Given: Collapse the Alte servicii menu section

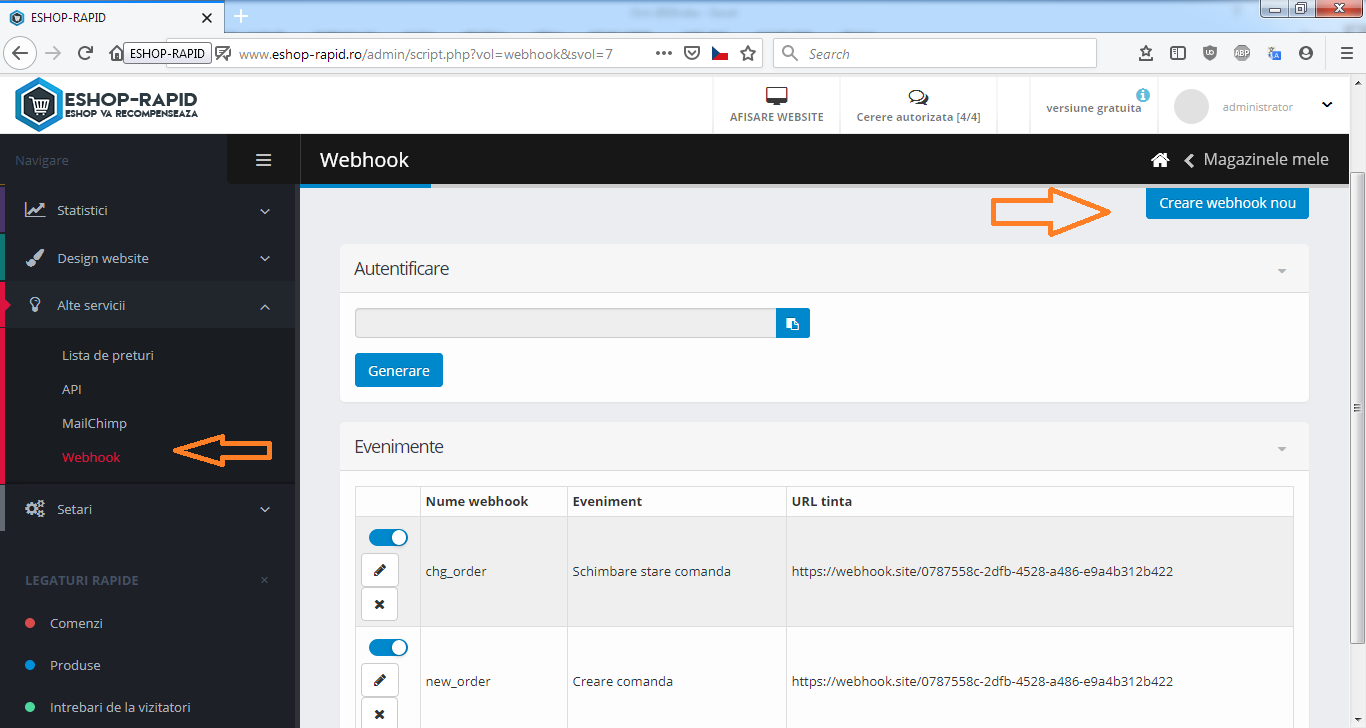Looking at the screenshot, I should click(148, 305).
